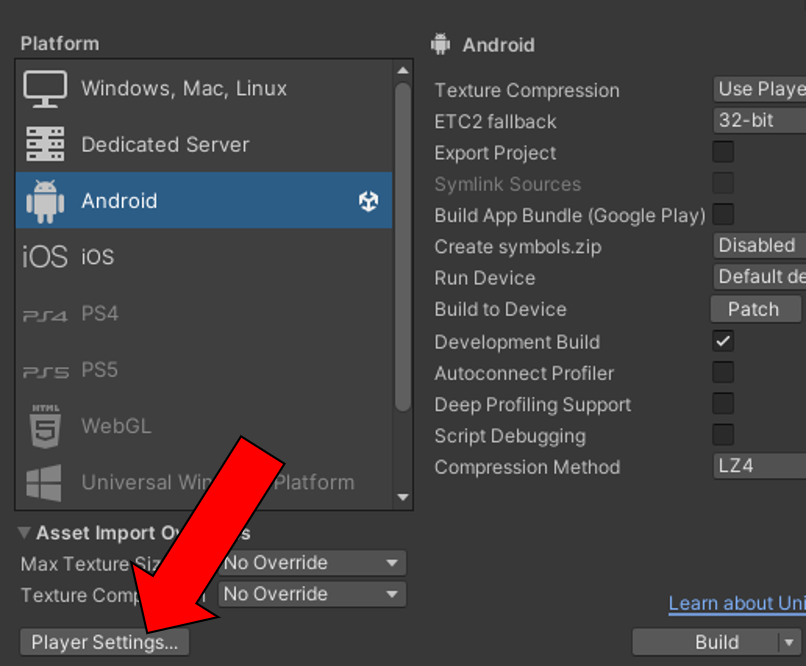Follow the Learn about Unity link
This screenshot has height=666, width=806.
pyautogui.click(x=735, y=603)
